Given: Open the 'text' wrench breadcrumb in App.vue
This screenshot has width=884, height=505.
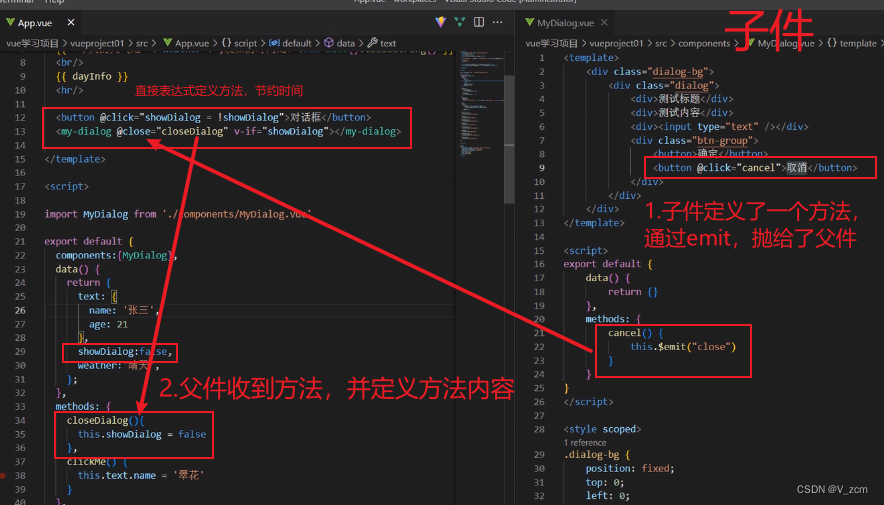Looking at the screenshot, I should pos(382,43).
